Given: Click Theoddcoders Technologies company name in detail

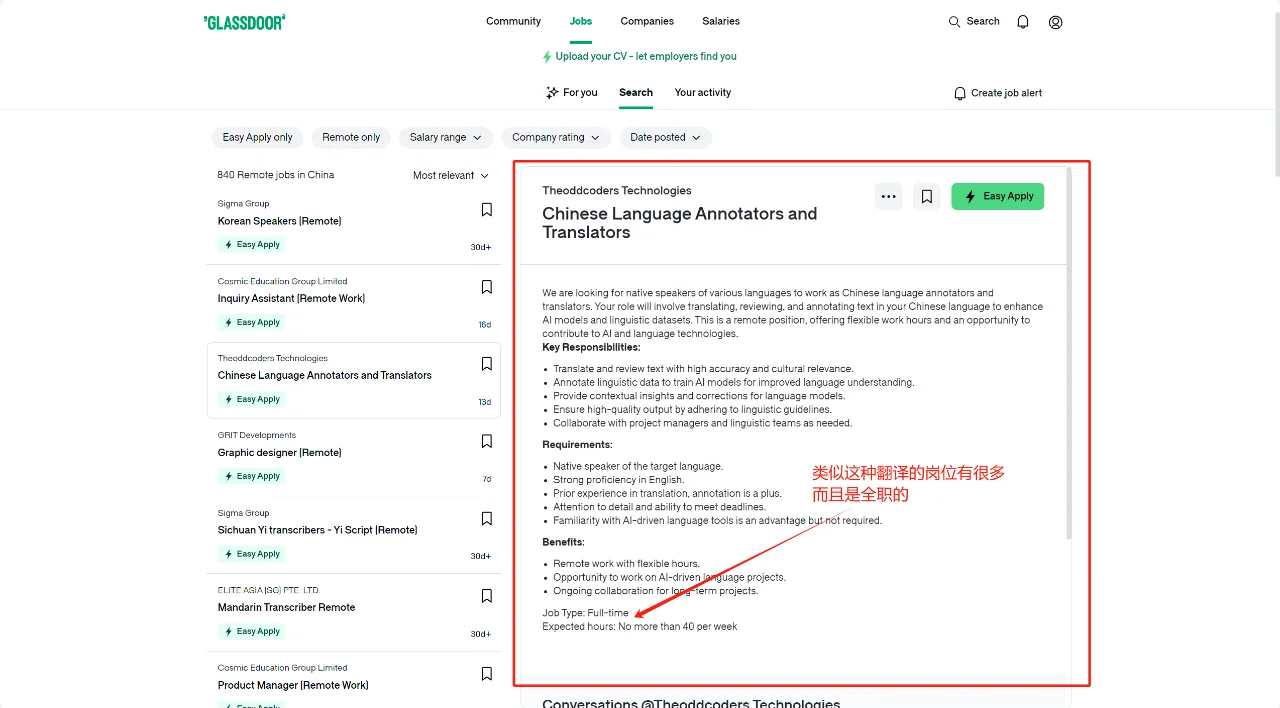Looking at the screenshot, I should [x=617, y=191].
